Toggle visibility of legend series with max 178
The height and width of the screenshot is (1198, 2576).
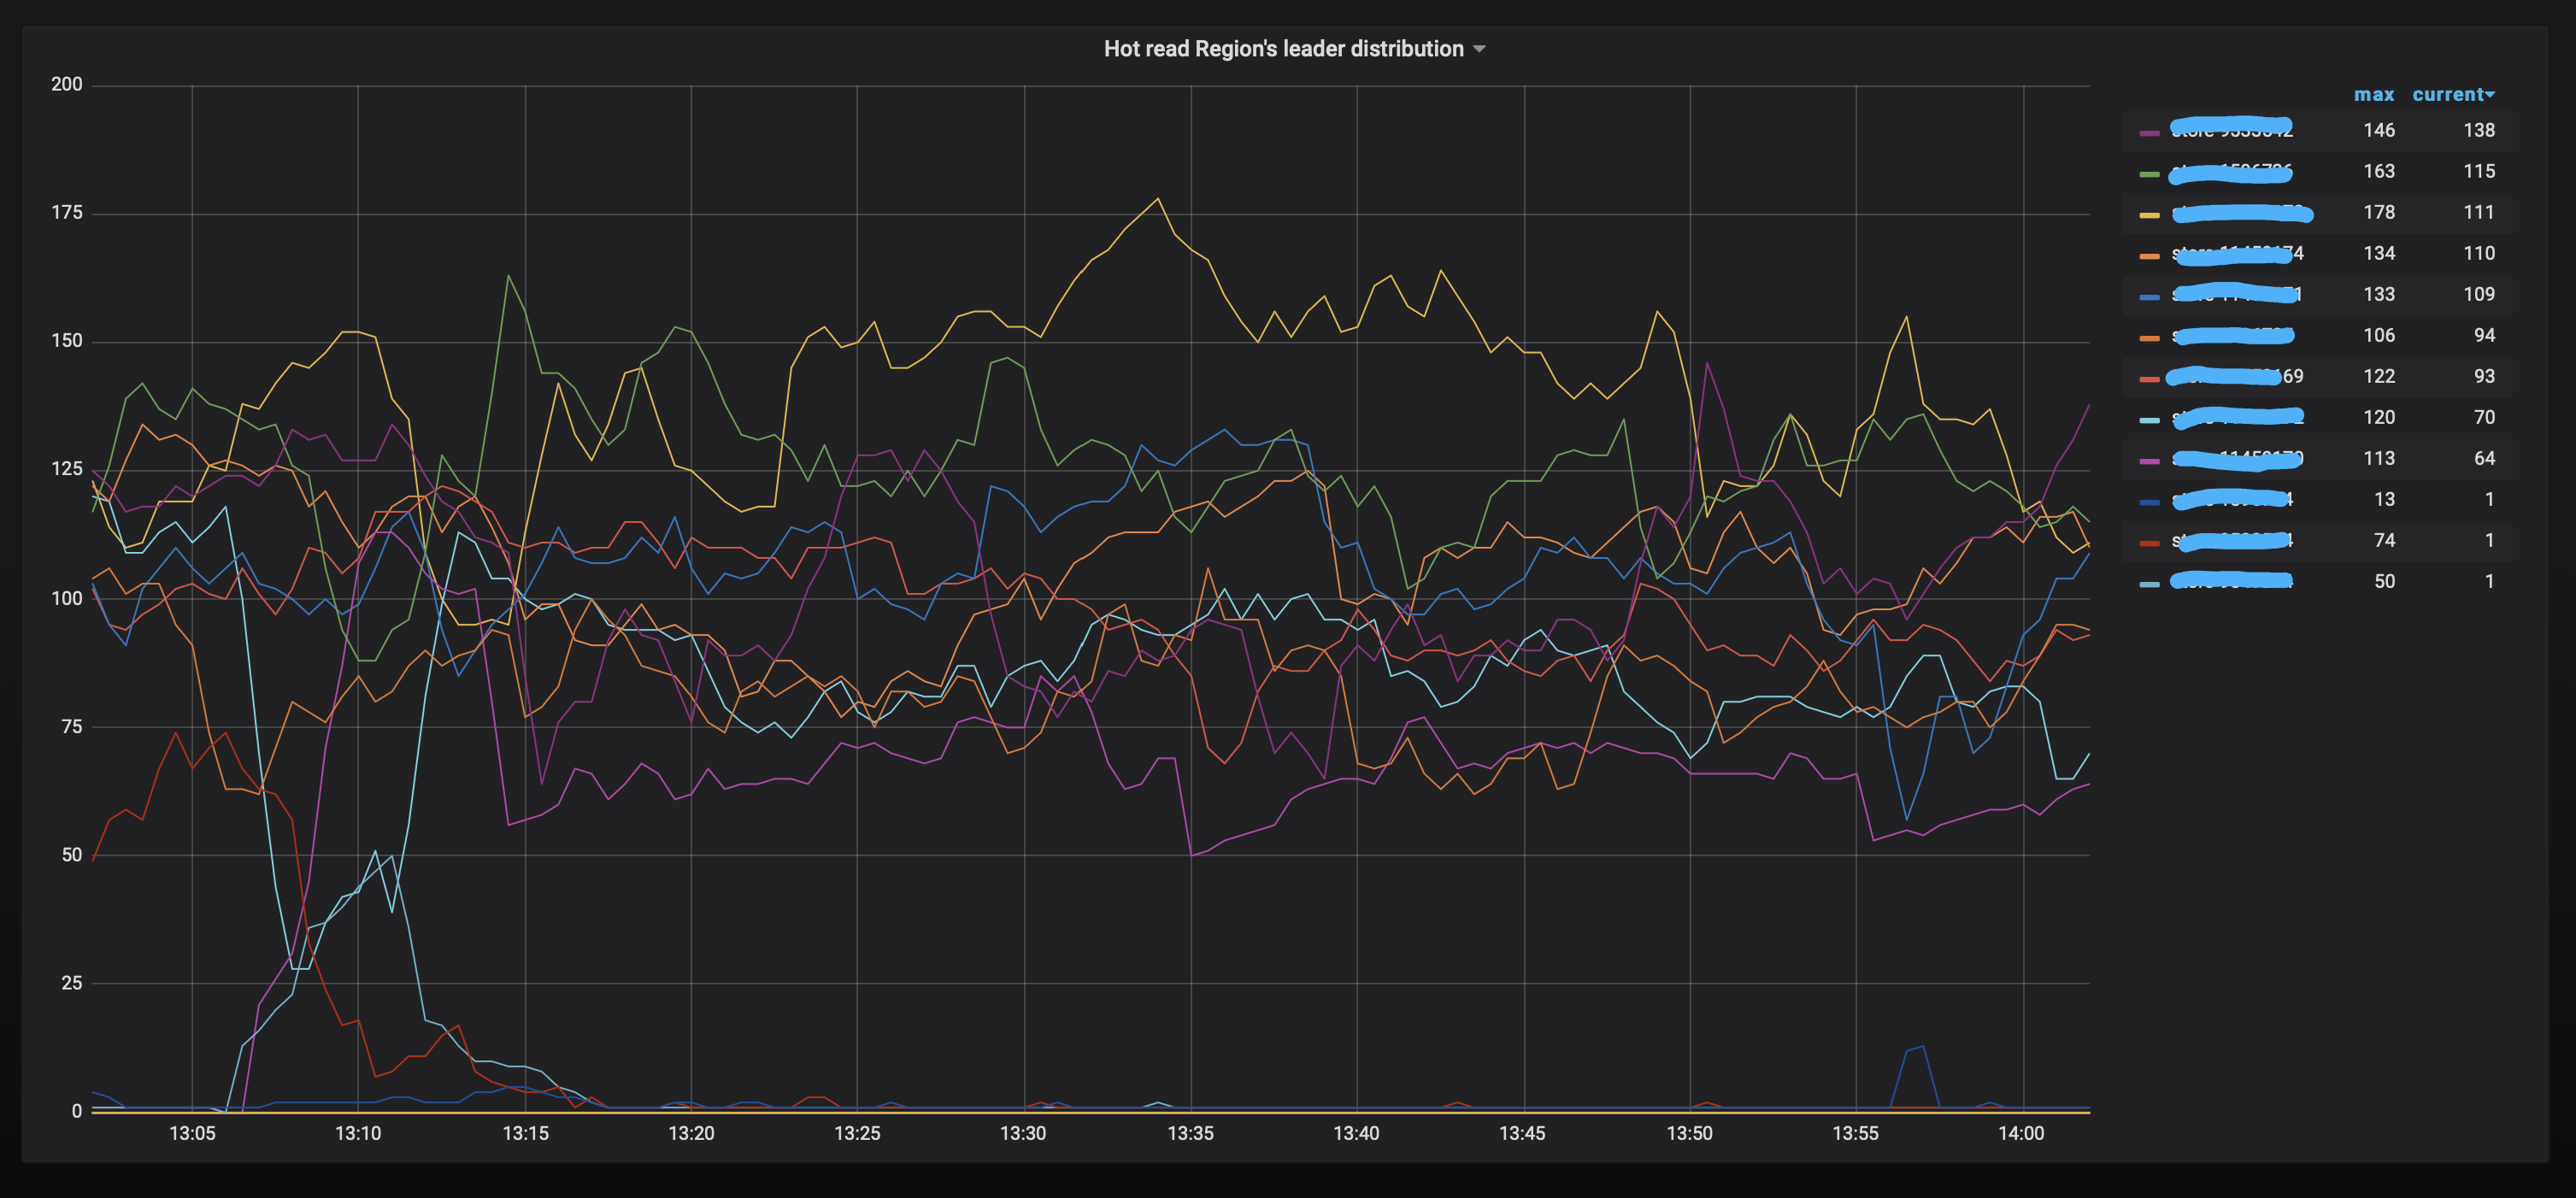tap(2240, 213)
